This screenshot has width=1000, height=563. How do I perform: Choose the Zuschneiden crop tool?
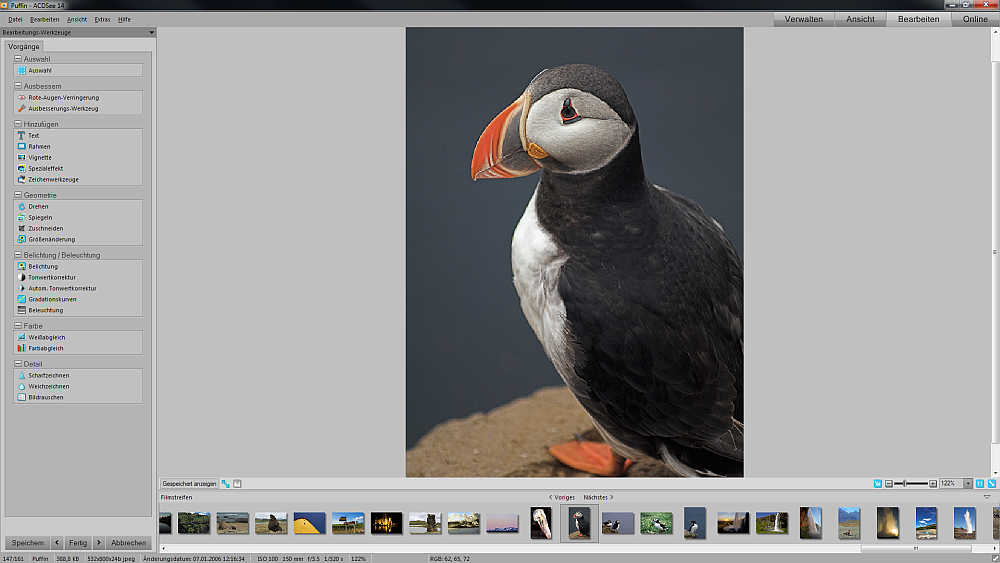(45, 228)
